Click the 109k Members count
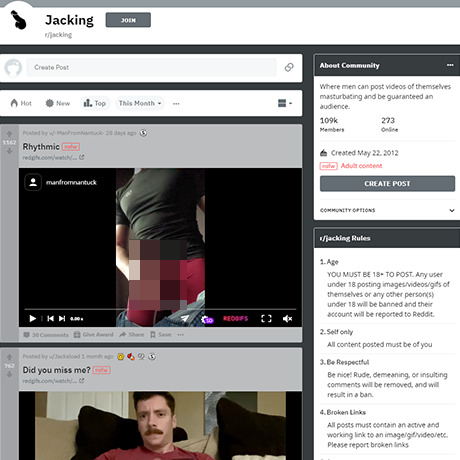This screenshot has width=460, height=460. click(x=332, y=125)
